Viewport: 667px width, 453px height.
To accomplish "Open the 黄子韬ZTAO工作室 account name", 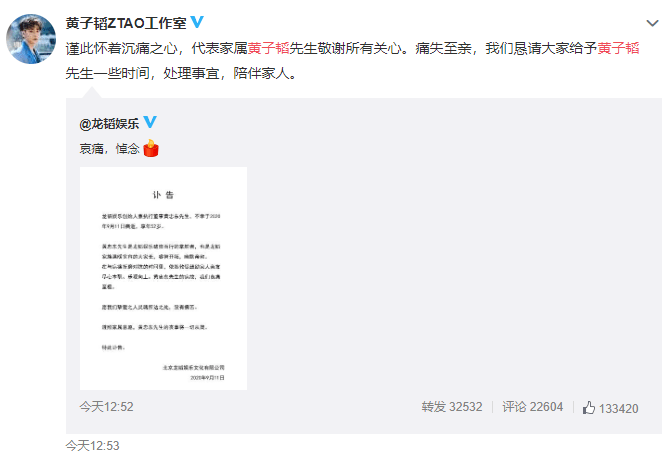I will (x=126, y=23).
